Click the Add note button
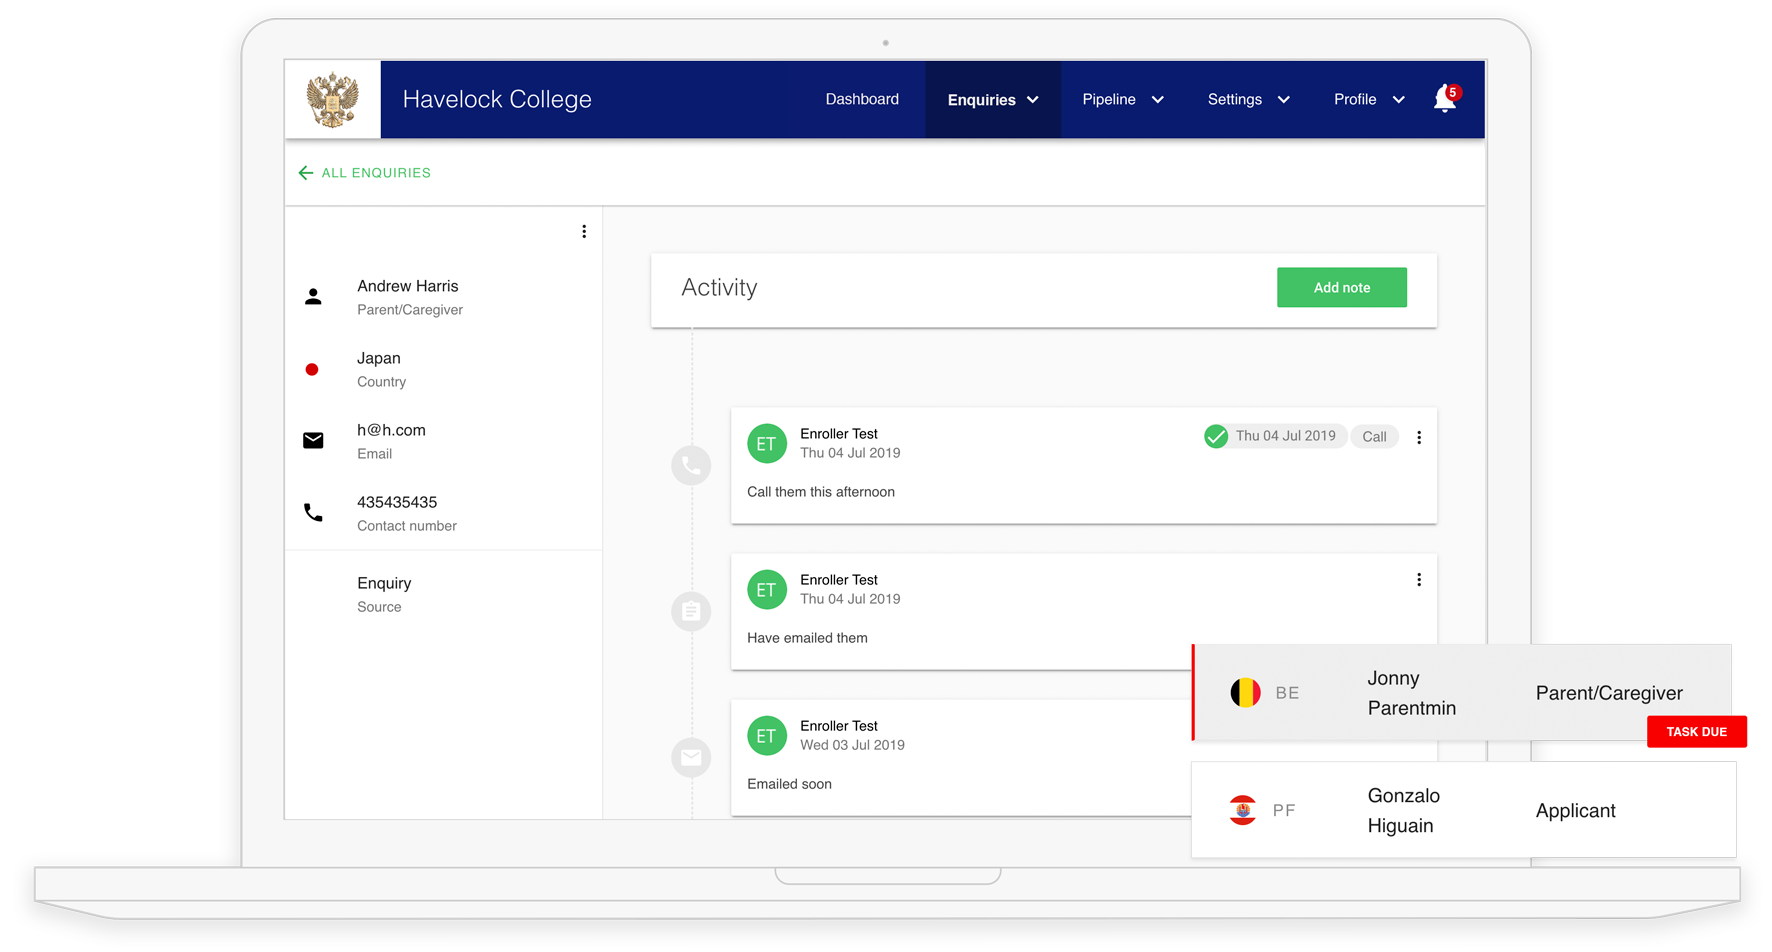Viewport: 1772px width, 952px height. tap(1342, 287)
